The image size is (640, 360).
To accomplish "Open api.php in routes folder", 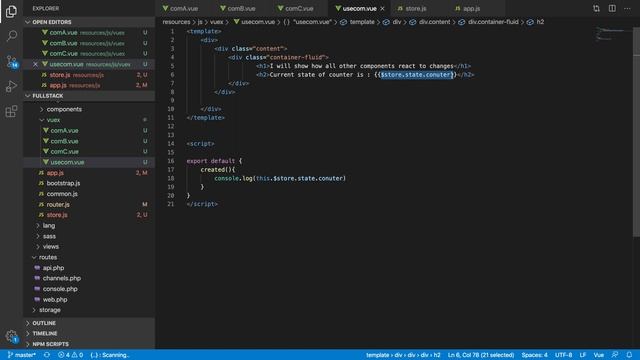I will coord(89,268).
